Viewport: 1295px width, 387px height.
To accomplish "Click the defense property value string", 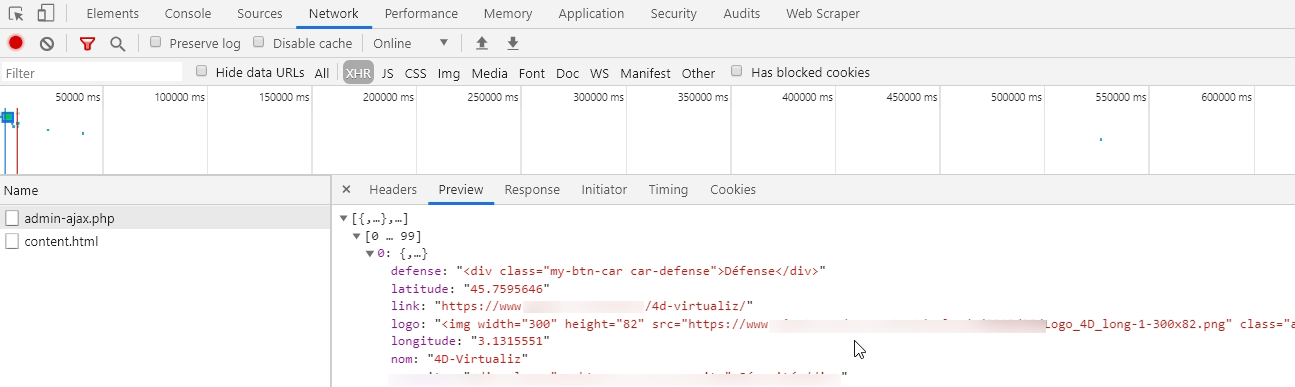I will pyautogui.click(x=641, y=272).
